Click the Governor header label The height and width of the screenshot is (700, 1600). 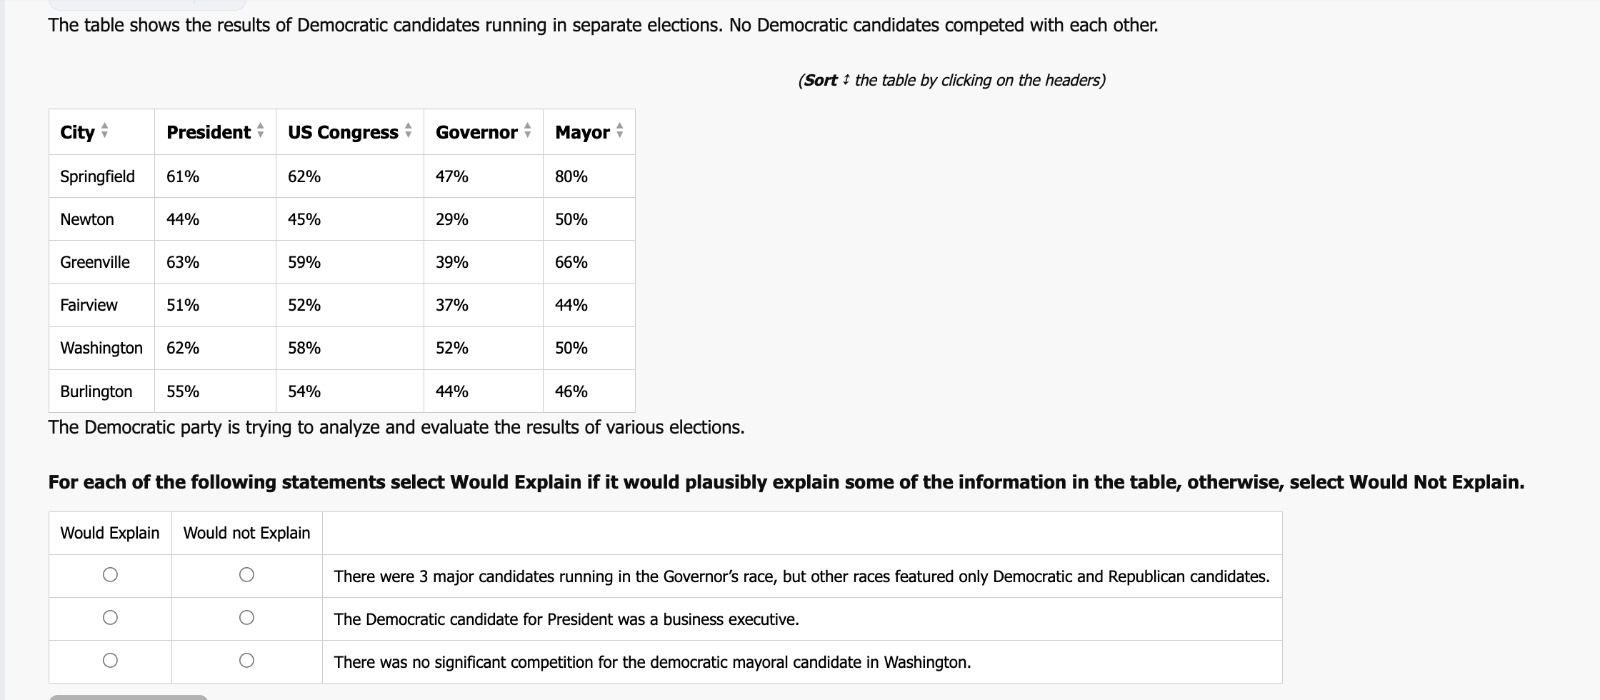pyautogui.click(x=476, y=132)
